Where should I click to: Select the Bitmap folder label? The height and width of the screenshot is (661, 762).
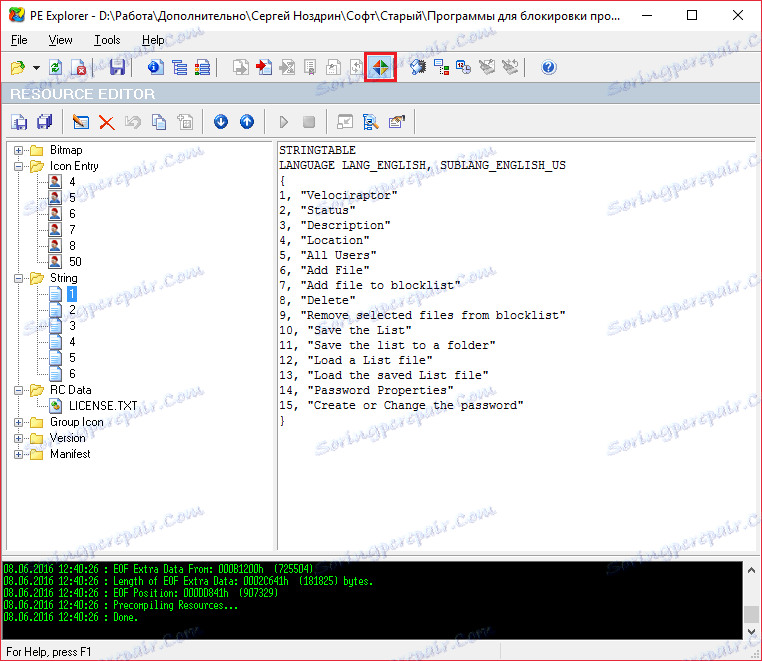click(66, 150)
